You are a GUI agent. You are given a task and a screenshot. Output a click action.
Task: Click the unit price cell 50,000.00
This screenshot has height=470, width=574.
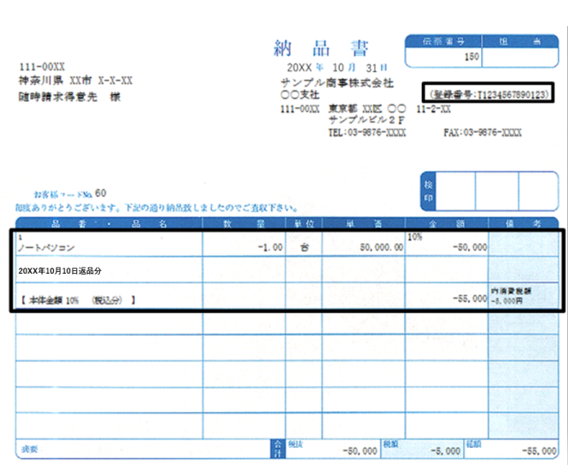(364, 244)
